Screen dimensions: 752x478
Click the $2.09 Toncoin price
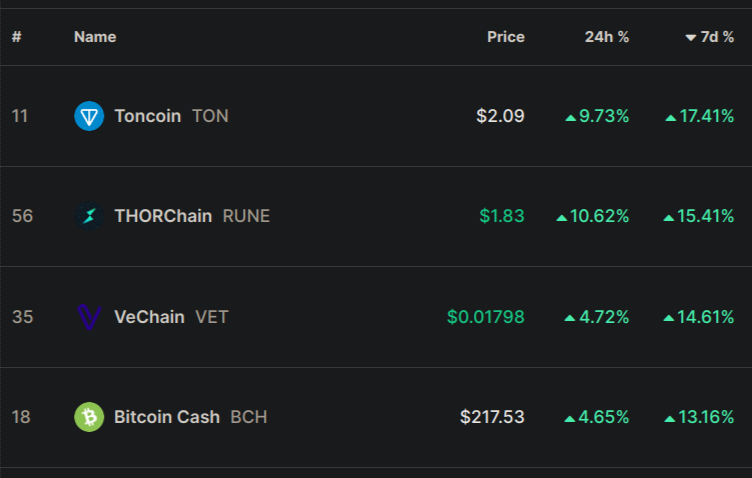500,116
